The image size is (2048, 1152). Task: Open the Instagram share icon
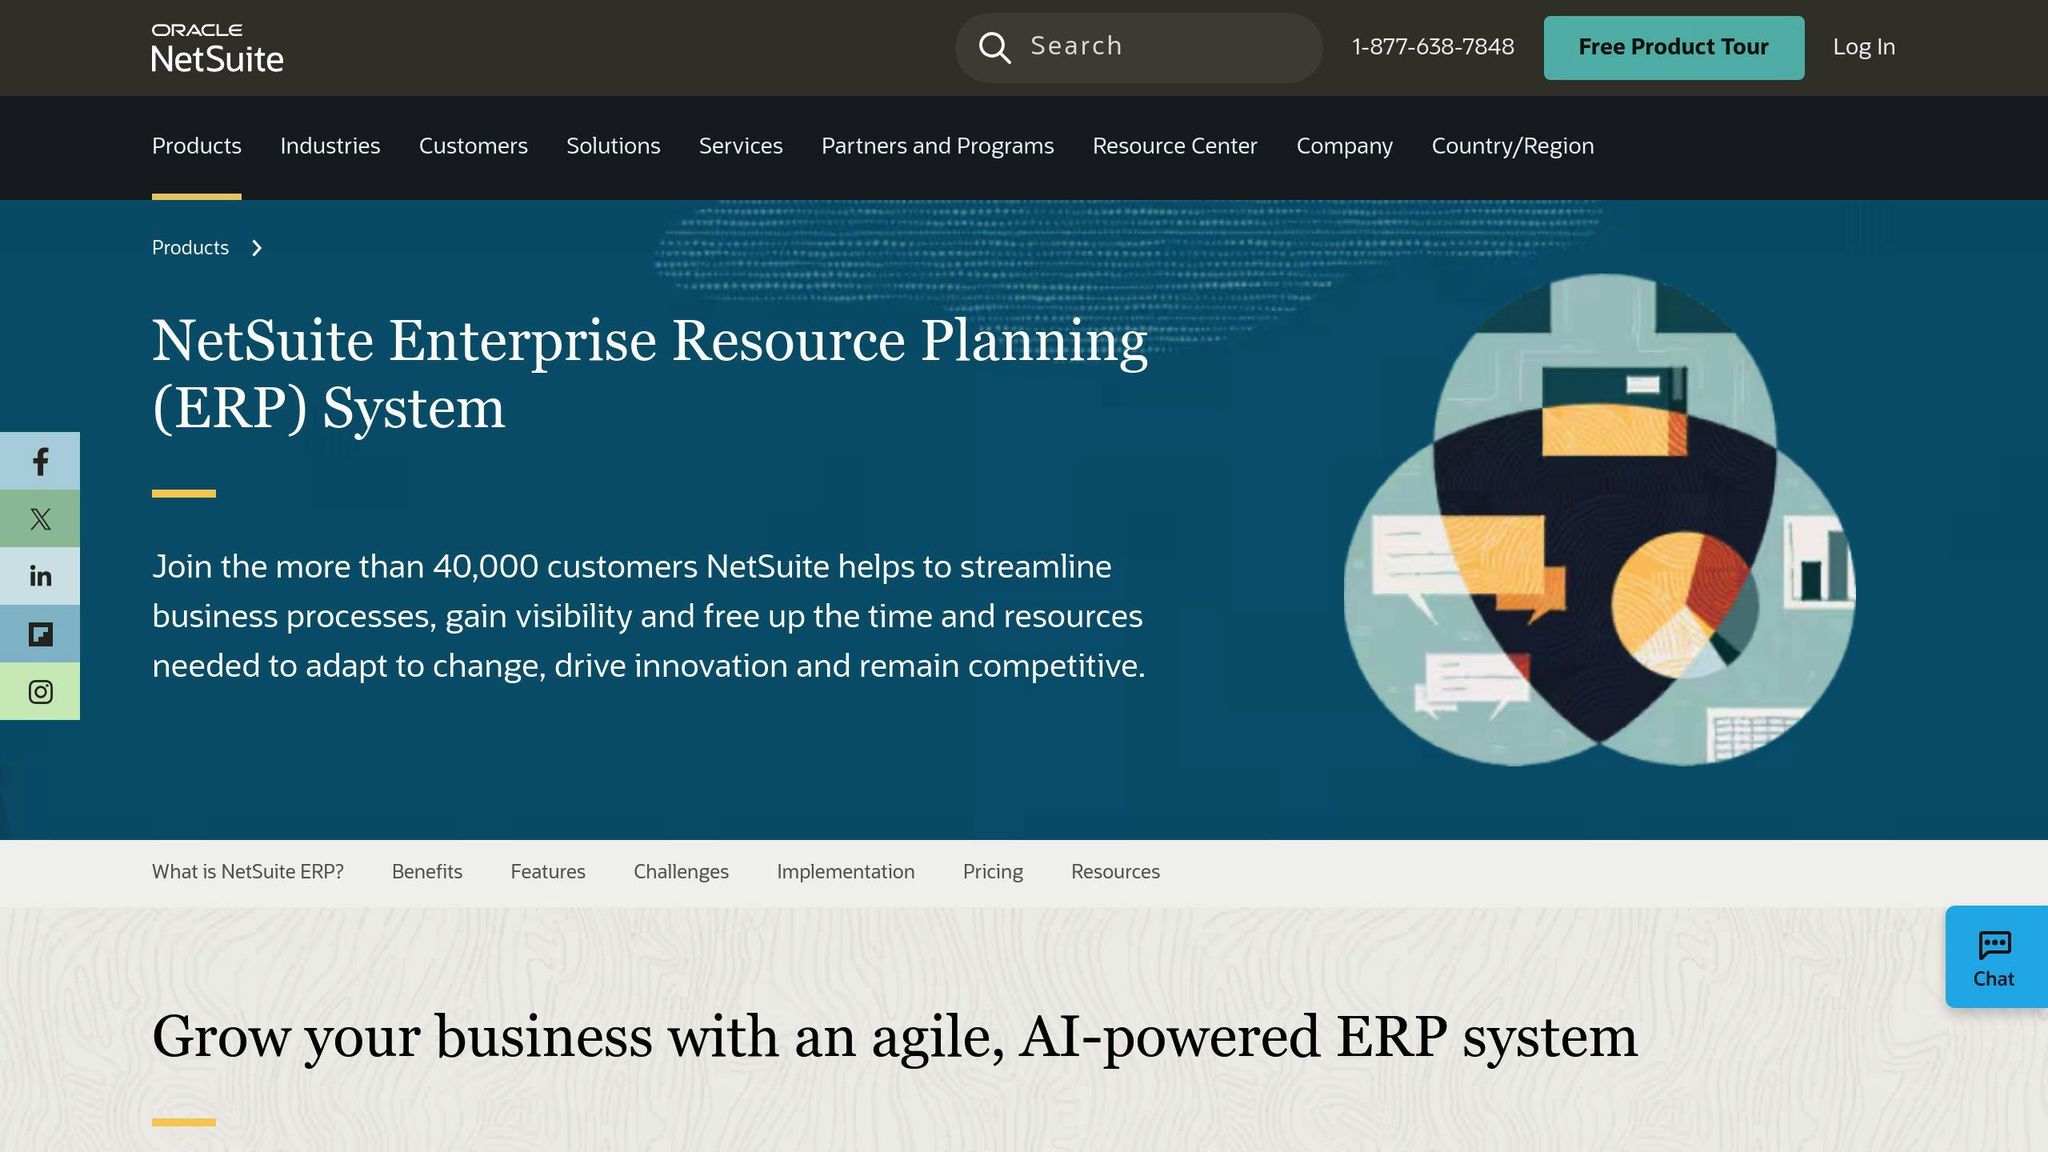39,690
